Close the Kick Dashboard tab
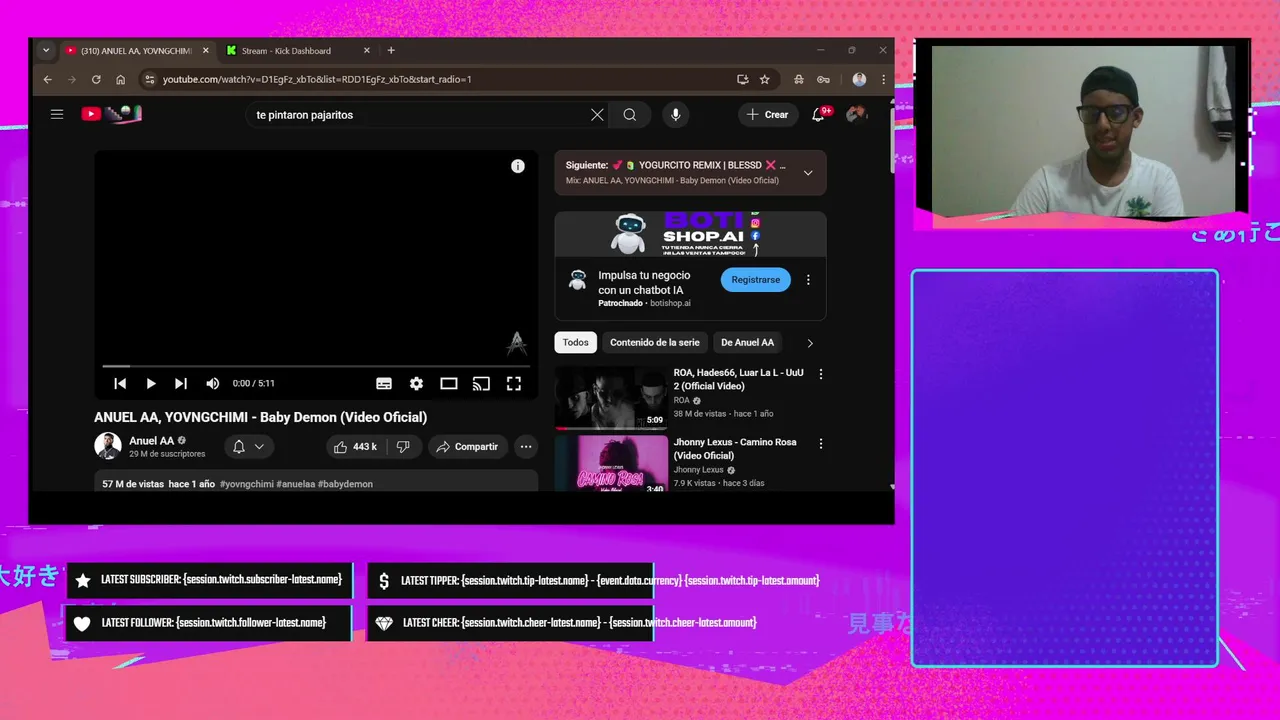This screenshot has height=720, width=1280. (367, 51)
